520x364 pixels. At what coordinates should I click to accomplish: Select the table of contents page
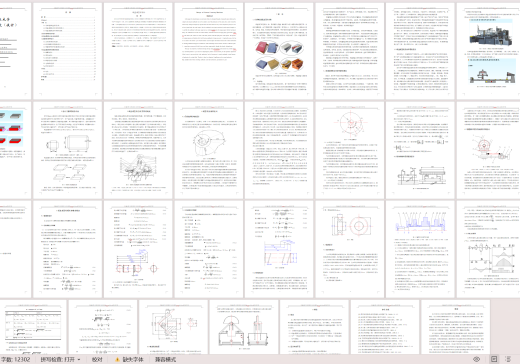coord(67,51)
